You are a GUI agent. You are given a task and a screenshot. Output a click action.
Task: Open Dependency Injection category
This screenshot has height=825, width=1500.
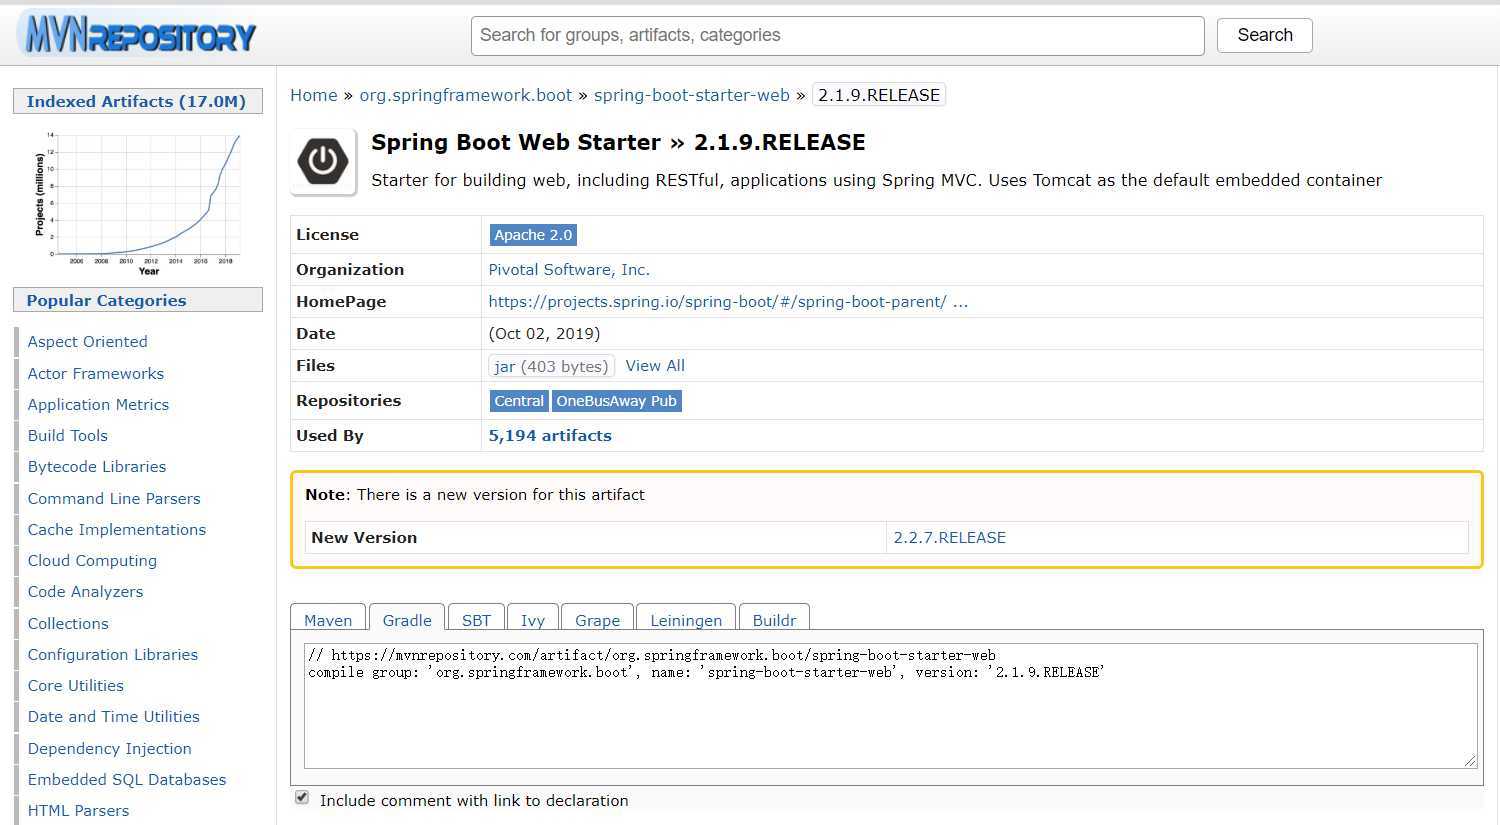pyautogui.click(x=110, y=749)
